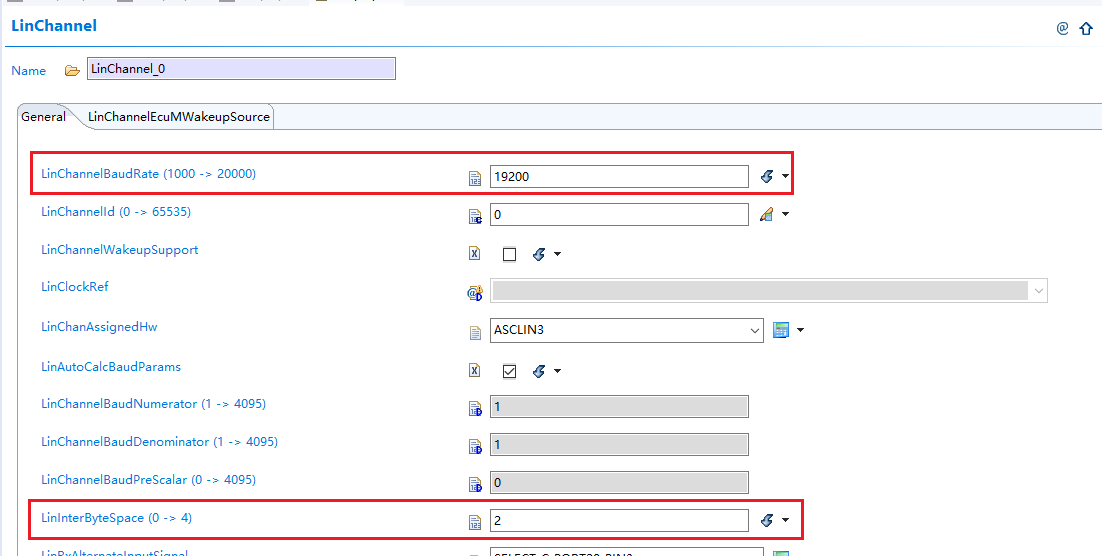Enable the LinChannelWakeupSupport checkbox
This screenshot has width=1102, height=556.
[x=509, y=254]
